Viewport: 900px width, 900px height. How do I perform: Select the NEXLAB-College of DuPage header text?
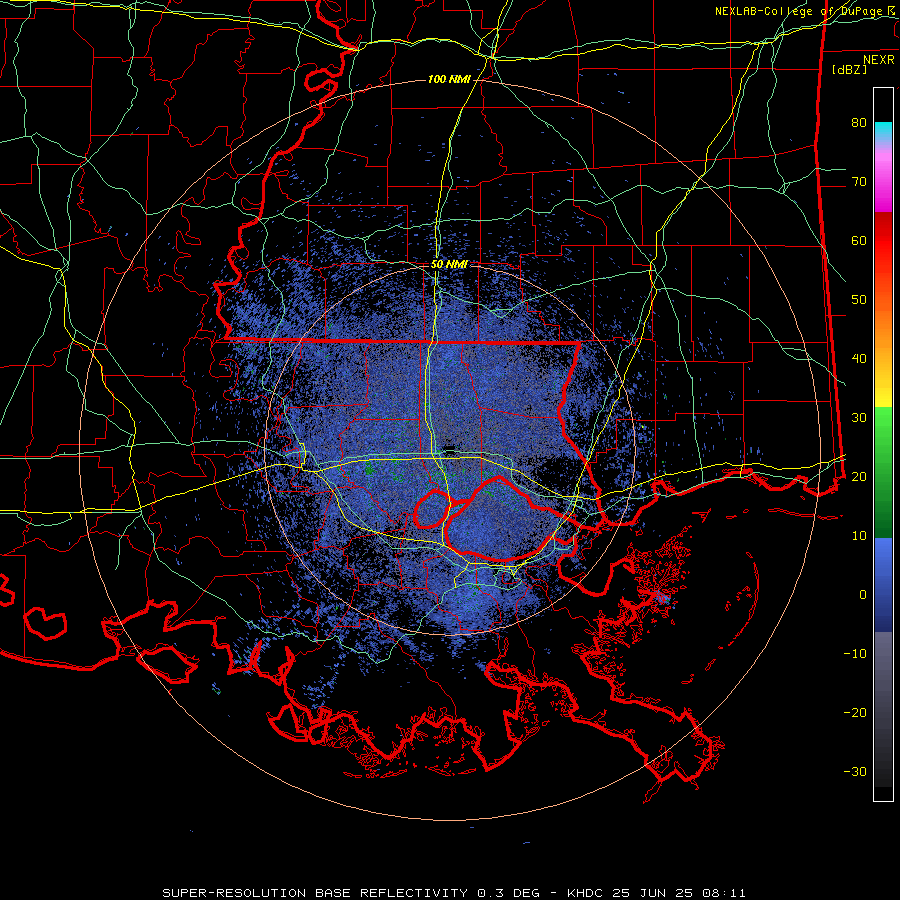pyautogui.click(x=805, y=11)
